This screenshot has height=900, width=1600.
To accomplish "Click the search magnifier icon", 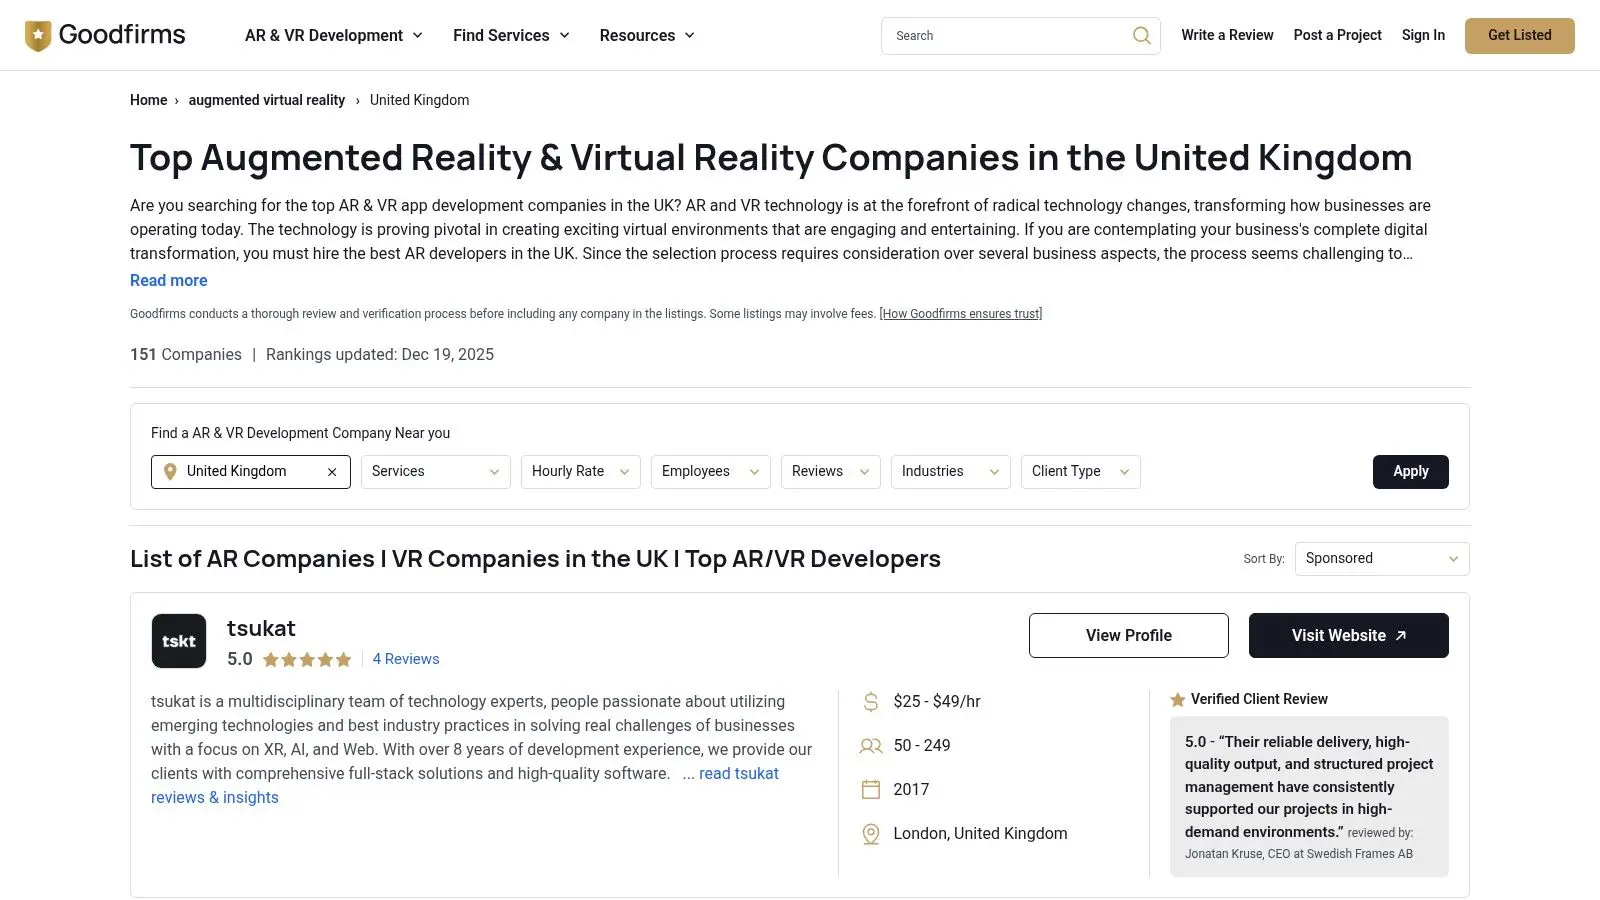I will 1141,36.
